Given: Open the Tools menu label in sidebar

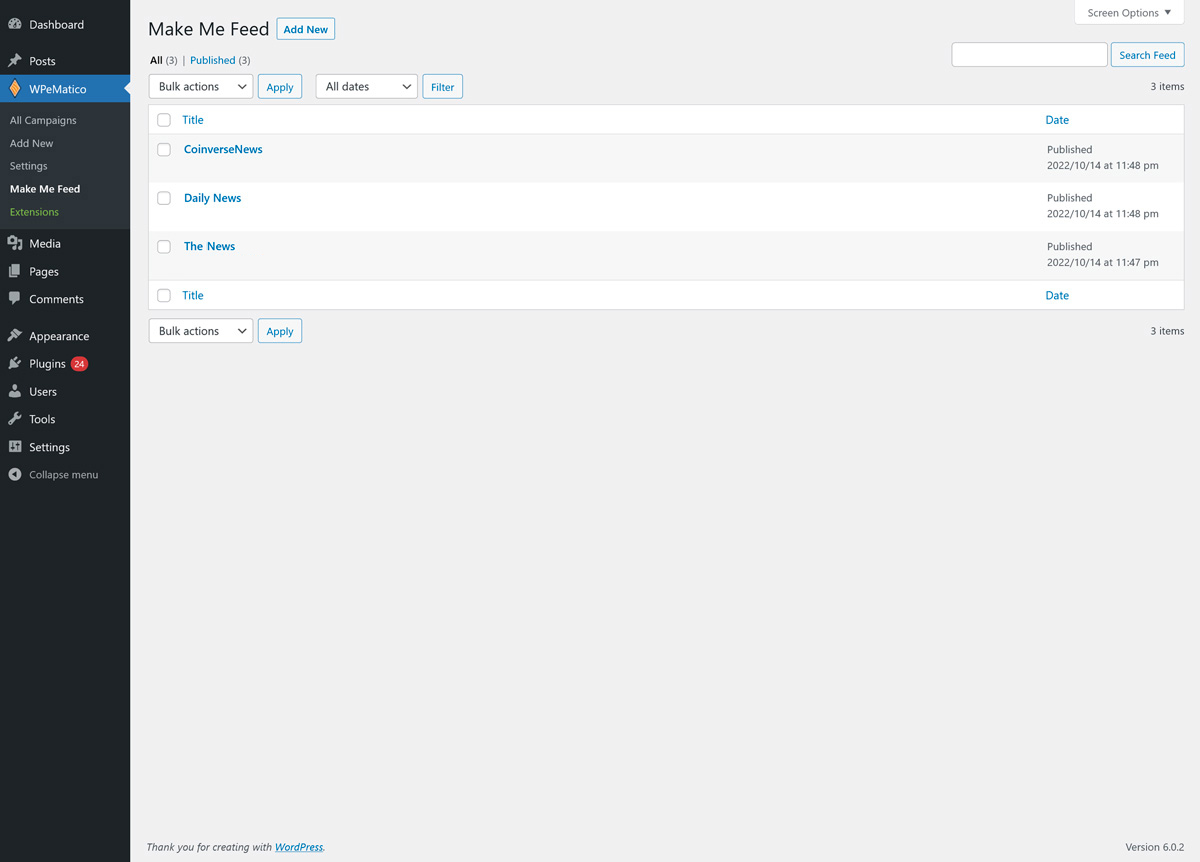Looking at the screenshot, I should pyautogui.click(x=42, y=419).
